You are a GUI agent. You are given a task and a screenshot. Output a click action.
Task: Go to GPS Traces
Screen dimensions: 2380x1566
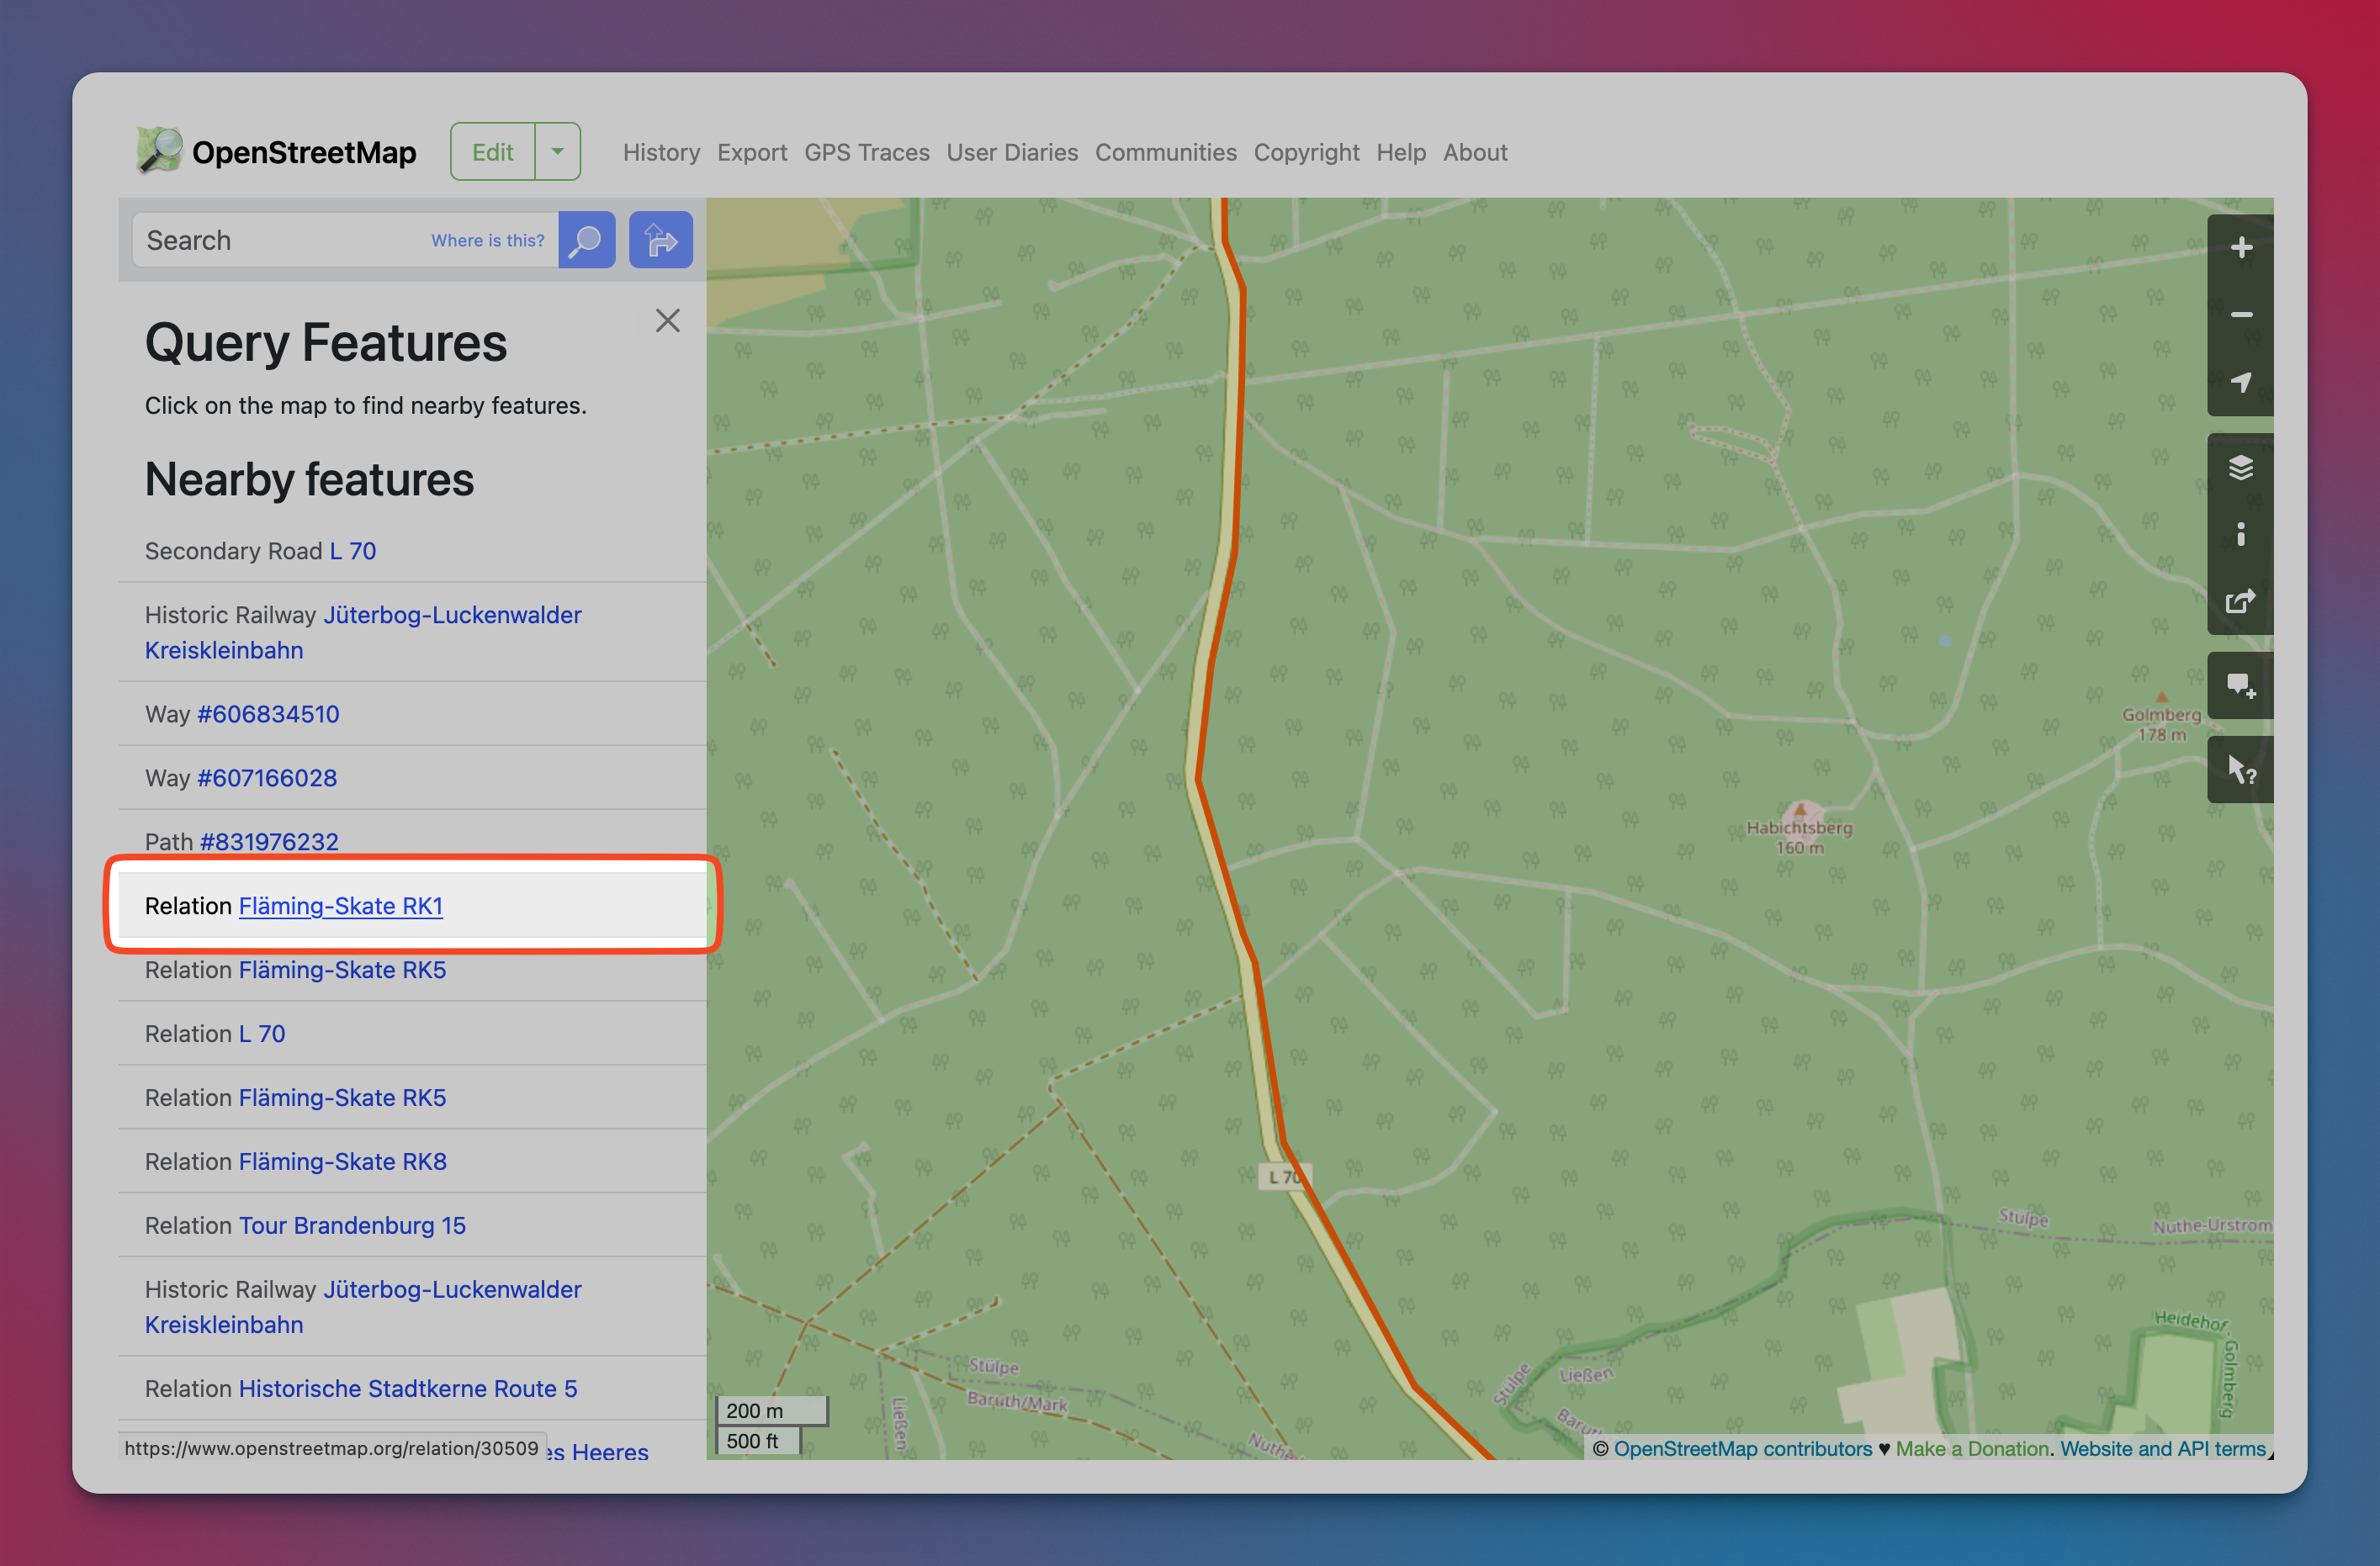867,152
